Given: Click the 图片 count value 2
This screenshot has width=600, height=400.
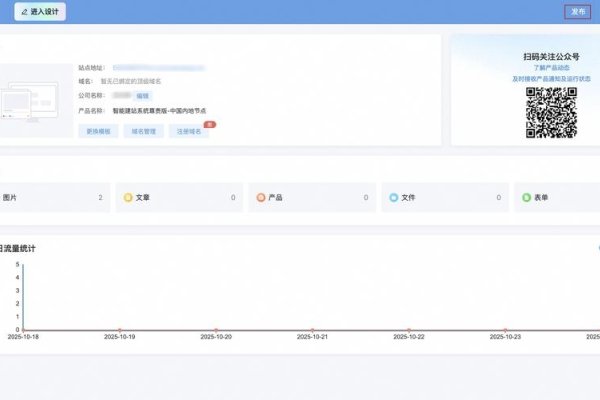Looking at the screenshot, I should tap(100, 198).
